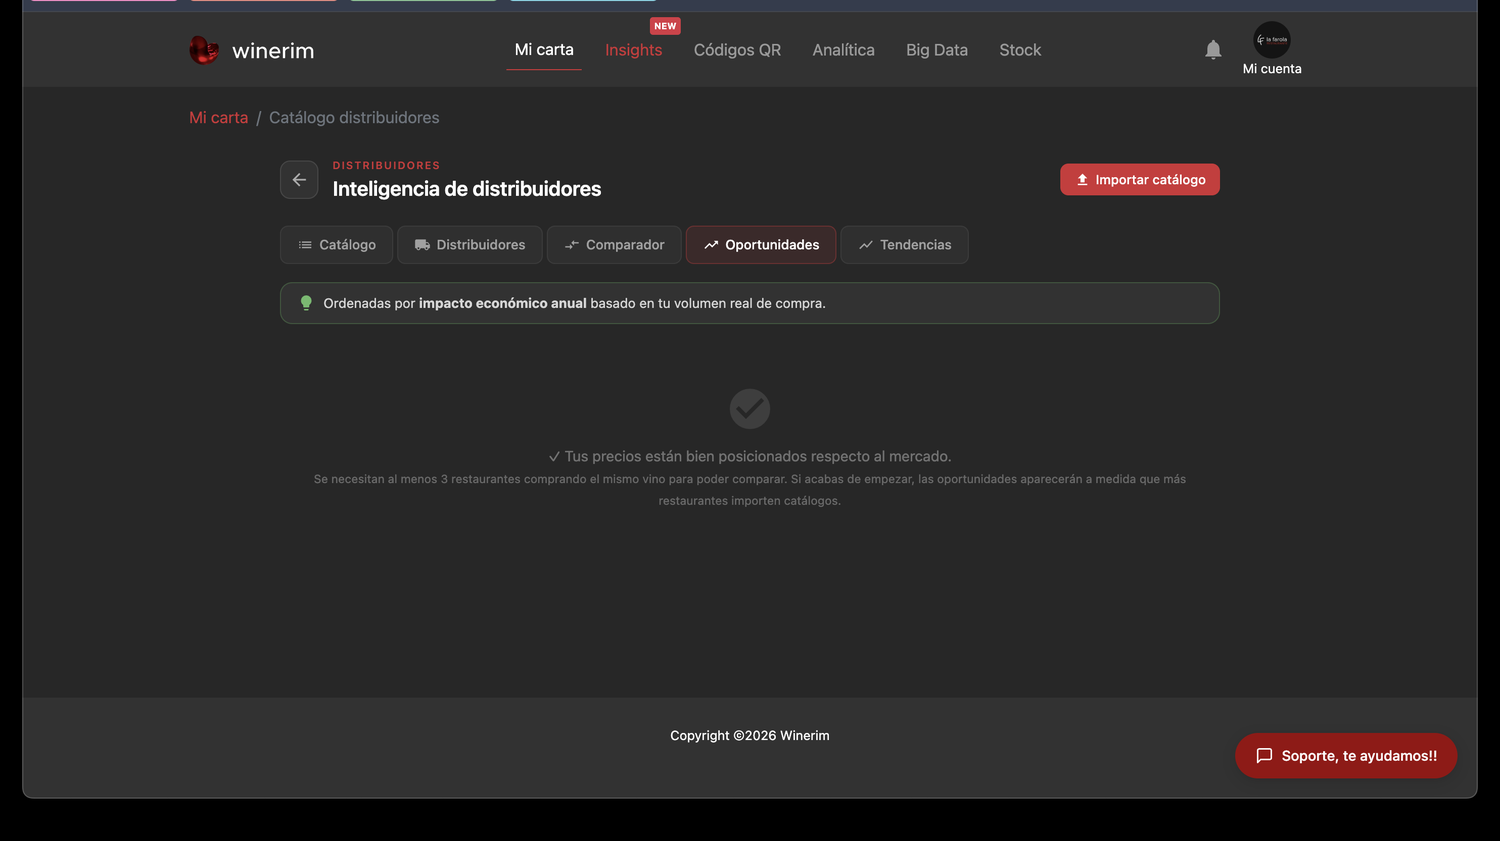The width and height of the screenshot is (1500, 841).
Task: Switch to Big Data page
Action: click(x=937, y=50)
